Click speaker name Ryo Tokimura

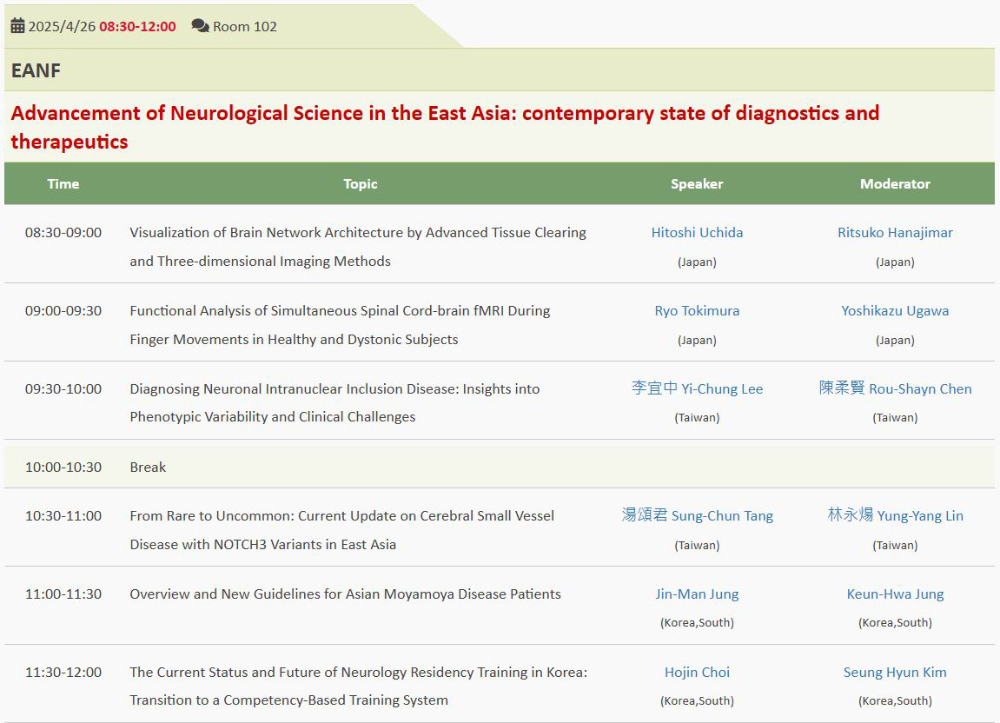(x=697, y=310)
